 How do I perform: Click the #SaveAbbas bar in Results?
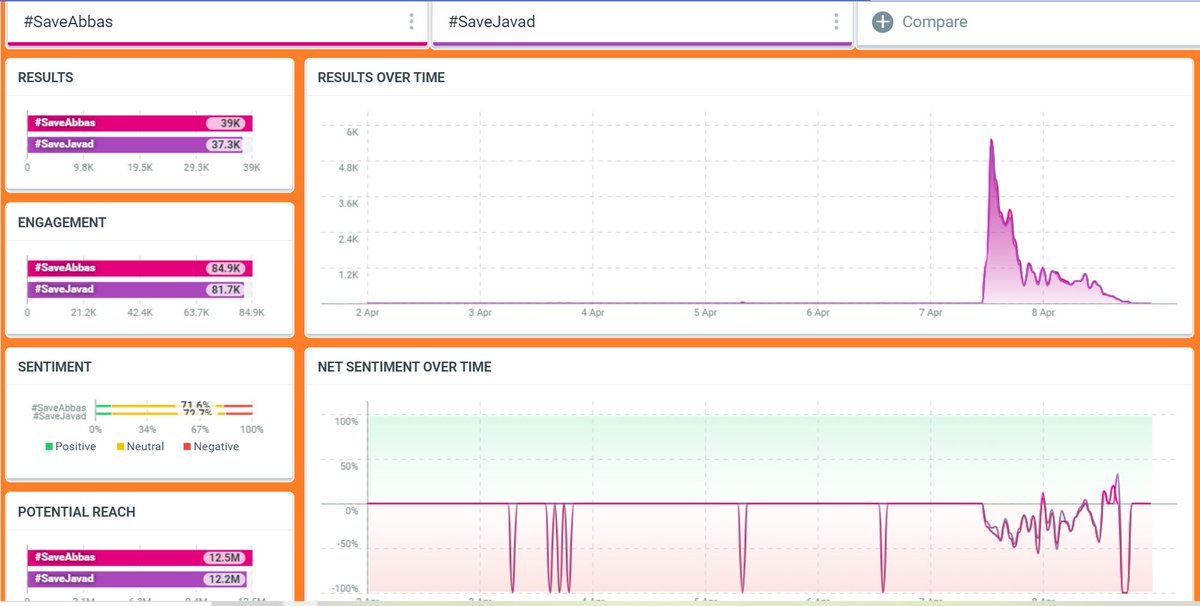(140, 123)
